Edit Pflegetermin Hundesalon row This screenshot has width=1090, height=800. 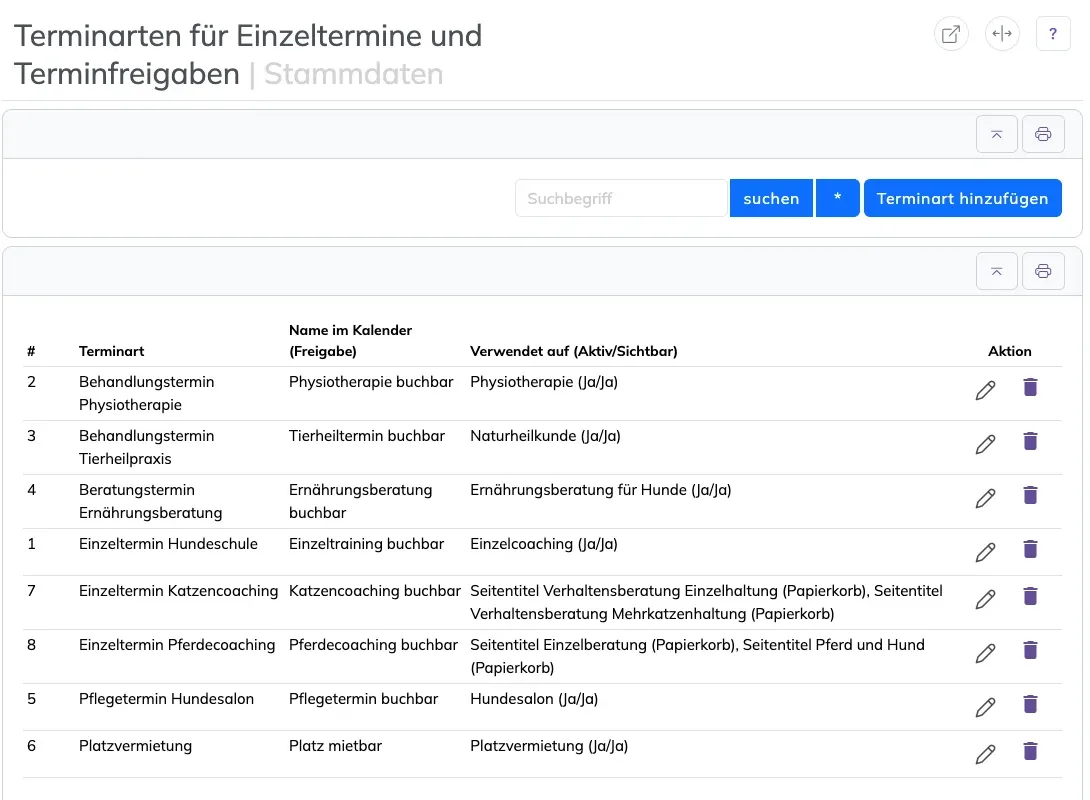click(985, 708)
